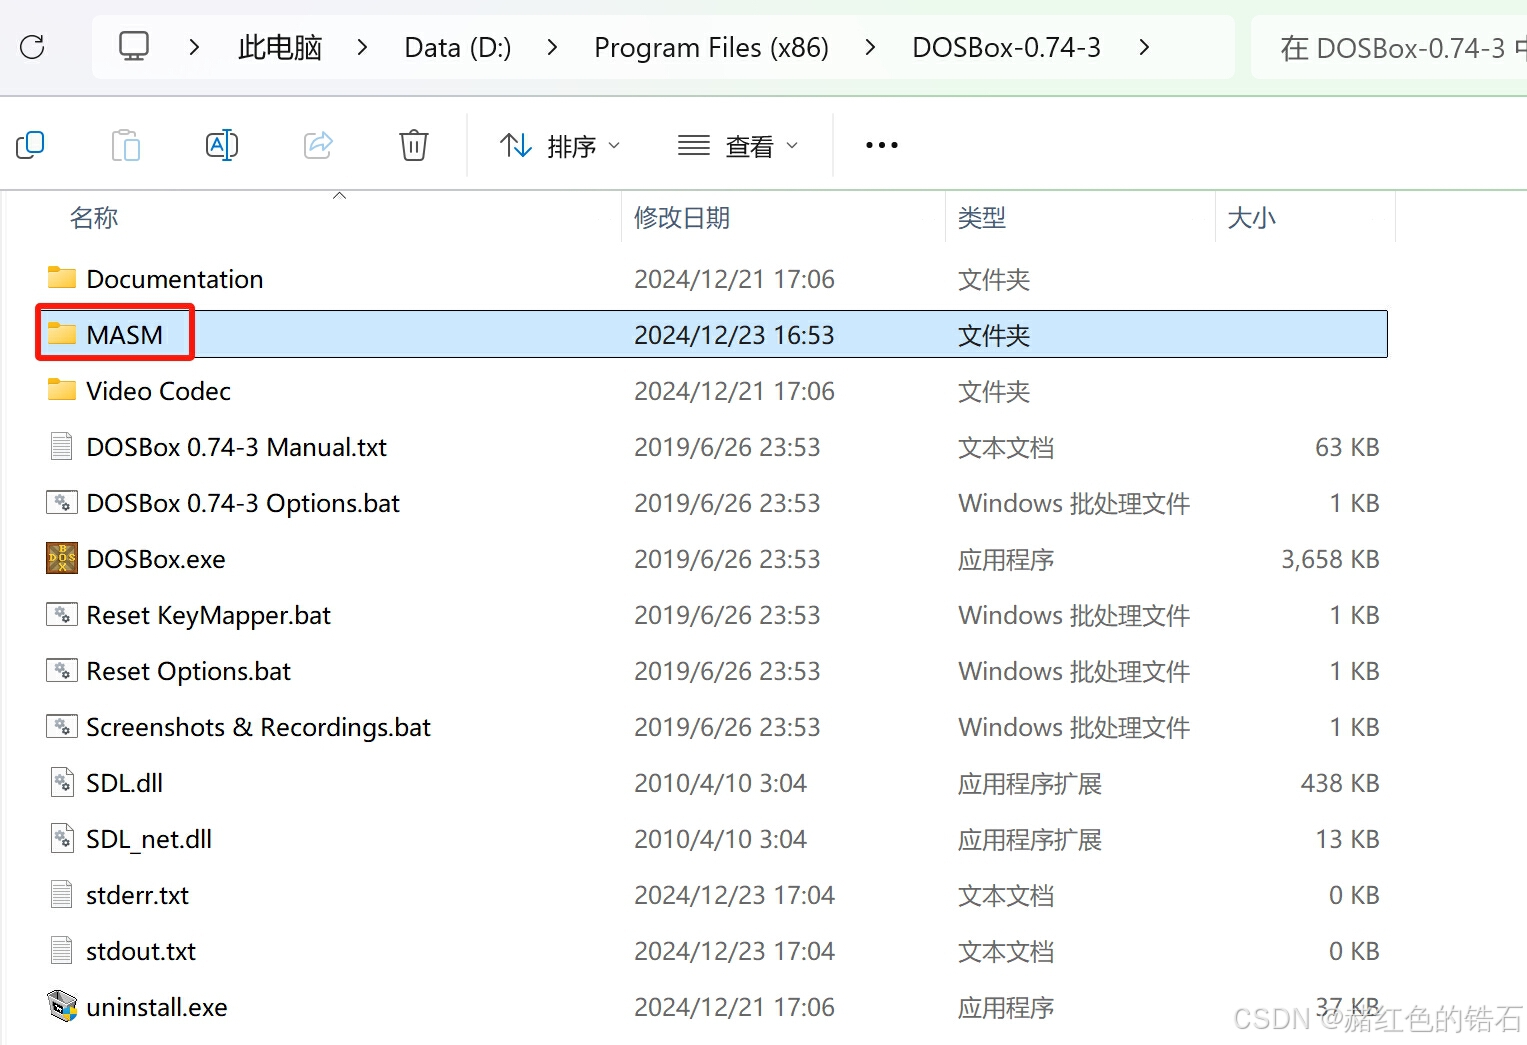Viewport: 1527px width, 1045px height.
Task: Open the 查看 view dropdown
Action: (x=739, y=145)
